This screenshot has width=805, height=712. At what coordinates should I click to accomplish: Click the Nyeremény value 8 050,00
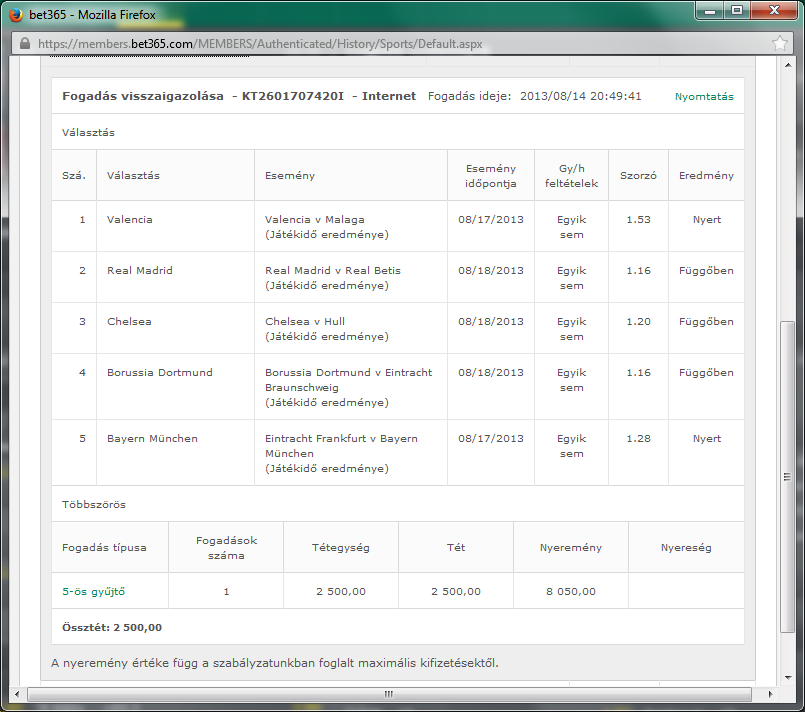tap(571, 591)
